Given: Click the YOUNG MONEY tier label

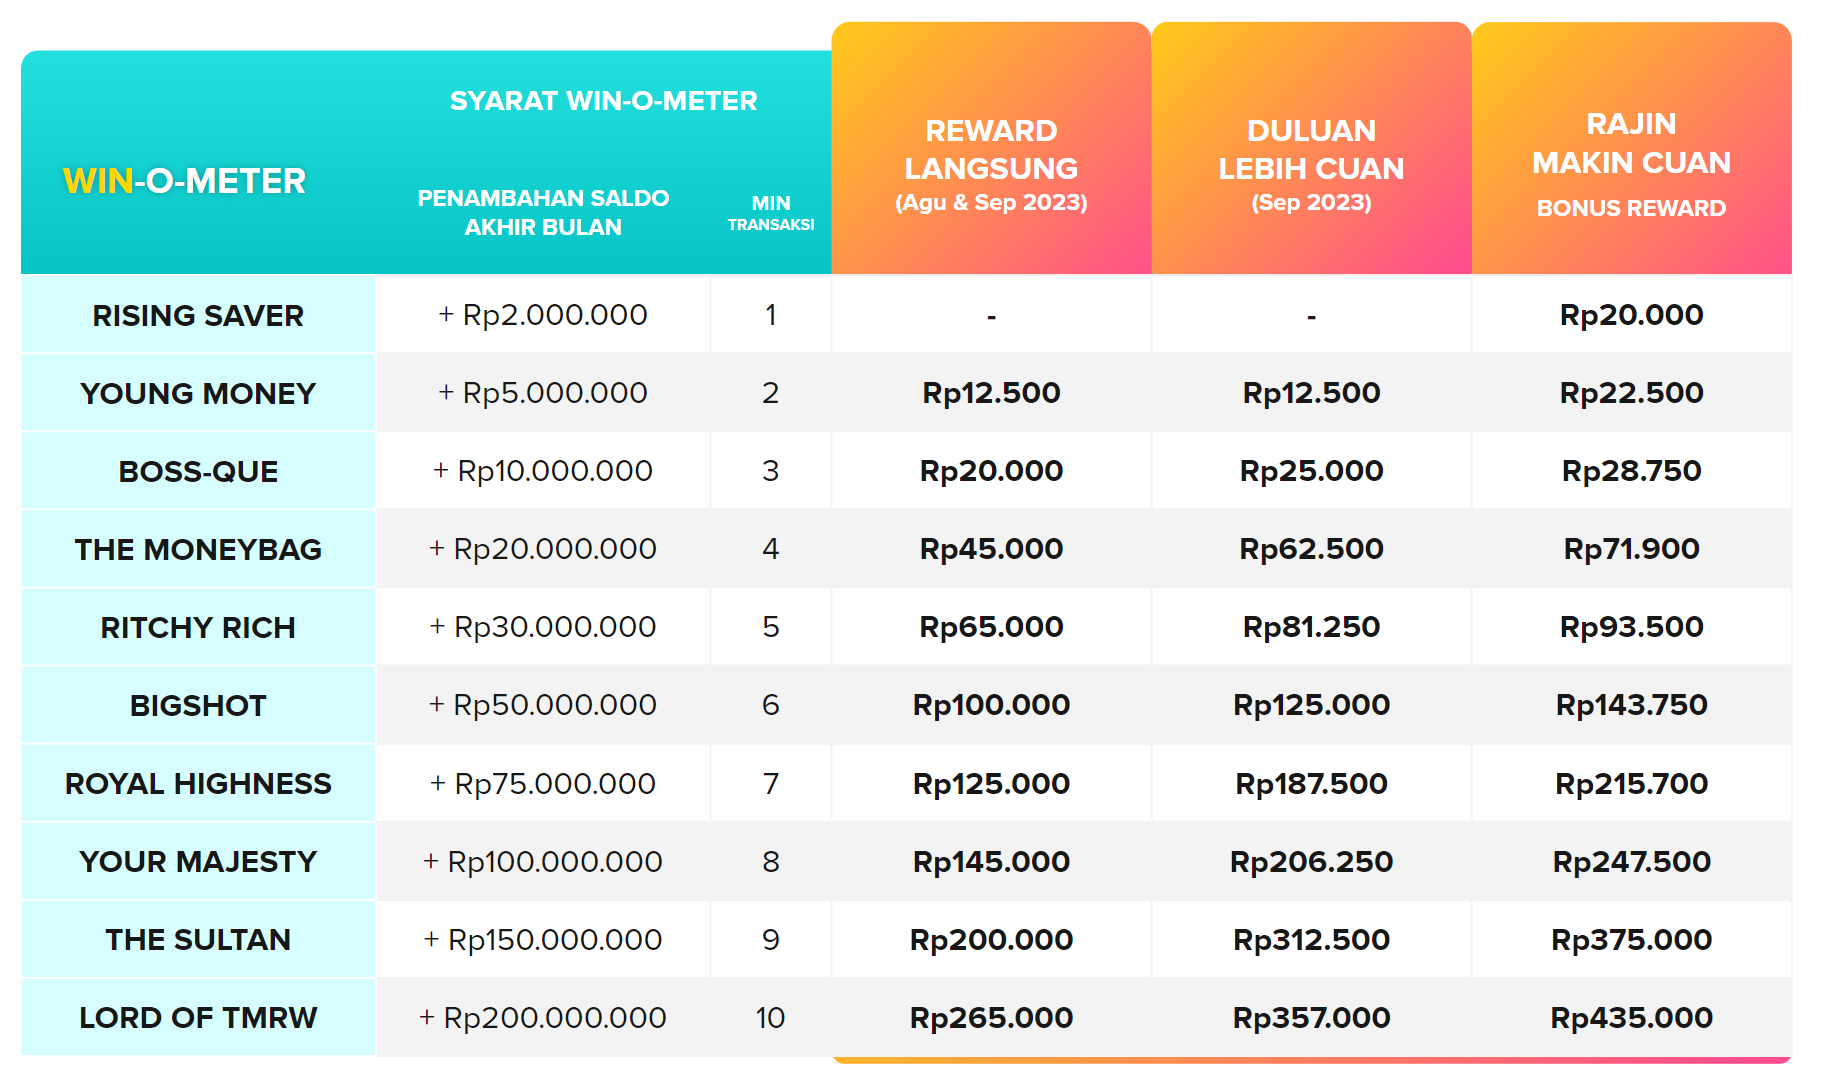Looking at the screenshot, I should [198, 393].
